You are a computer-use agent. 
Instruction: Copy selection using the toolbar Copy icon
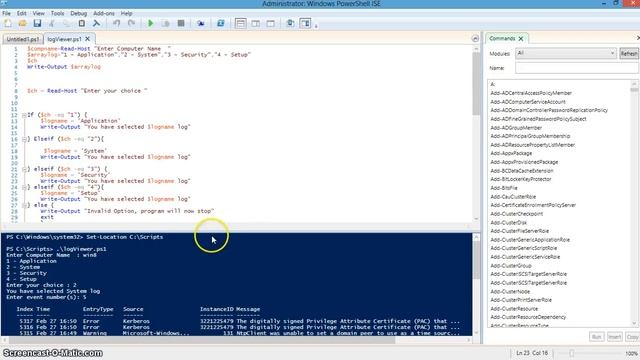point(67,23)
